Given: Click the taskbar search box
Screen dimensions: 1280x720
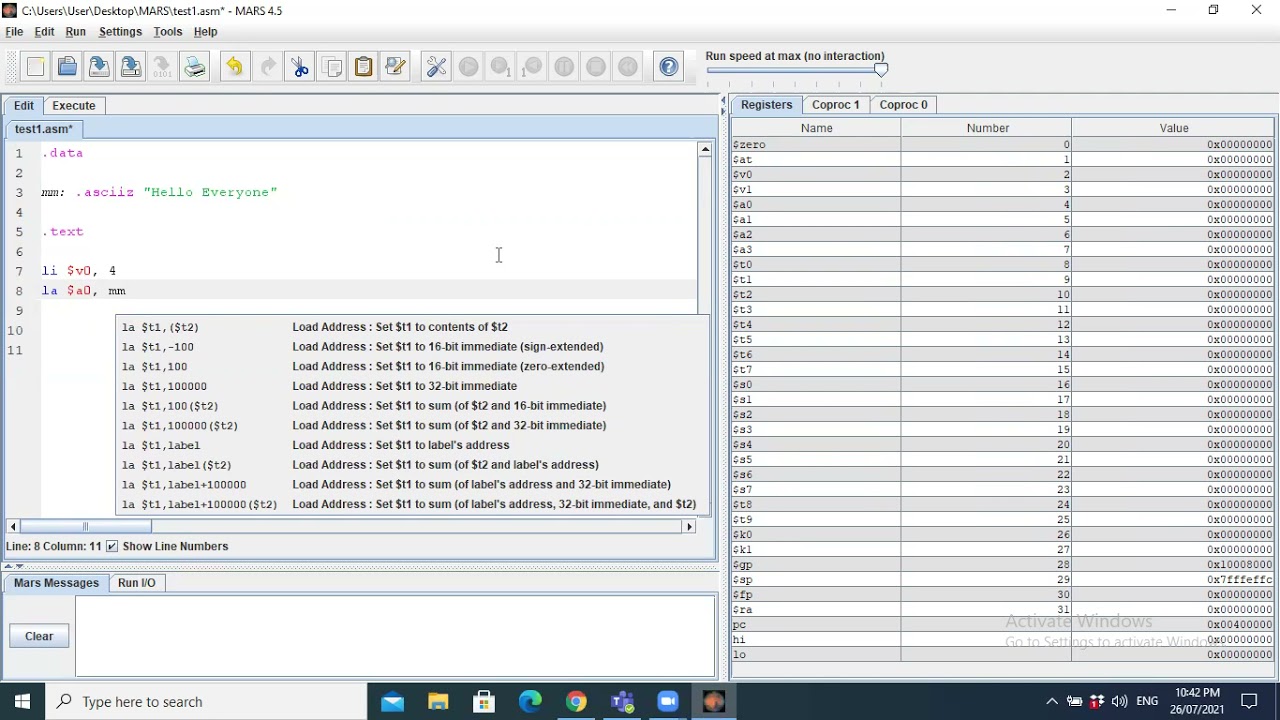Looking at the screenshot, I should (206, 701).
